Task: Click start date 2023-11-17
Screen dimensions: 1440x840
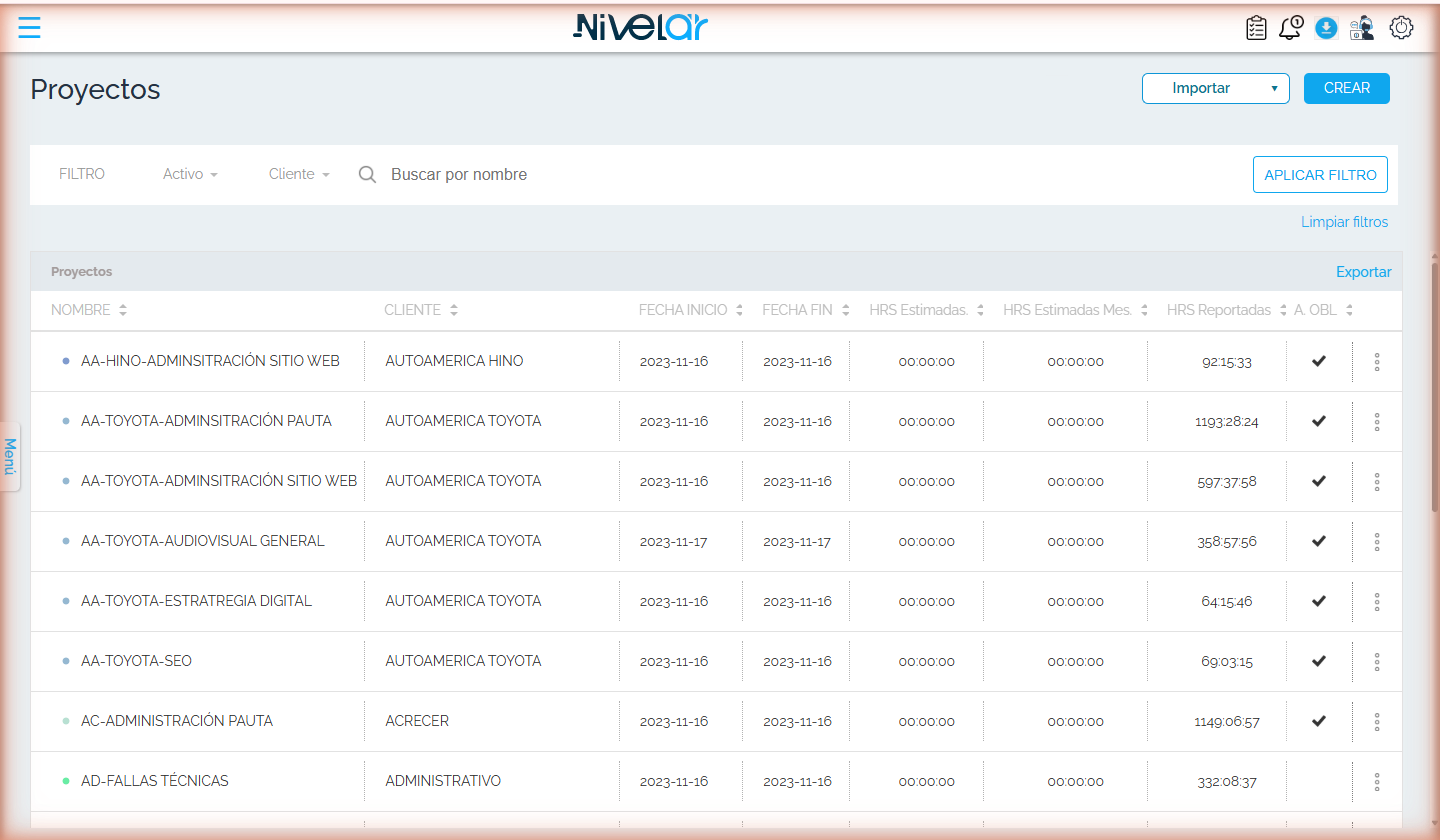Action: pos(674,542)
